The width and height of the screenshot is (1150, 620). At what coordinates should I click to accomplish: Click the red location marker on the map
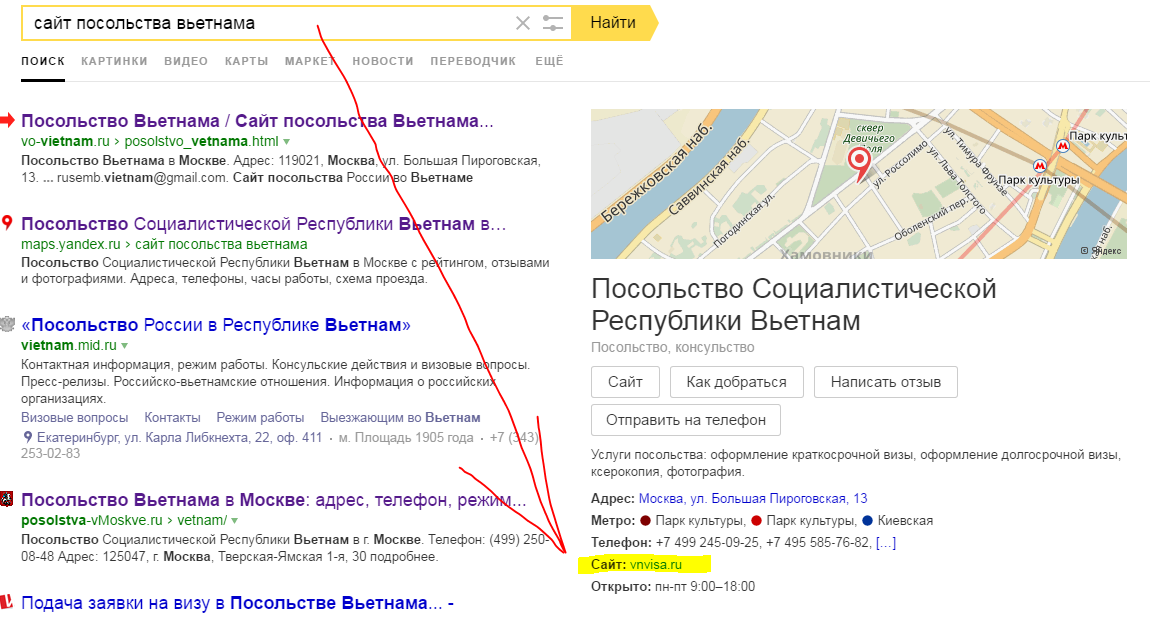pyautogui.click(x=859, y=163)
